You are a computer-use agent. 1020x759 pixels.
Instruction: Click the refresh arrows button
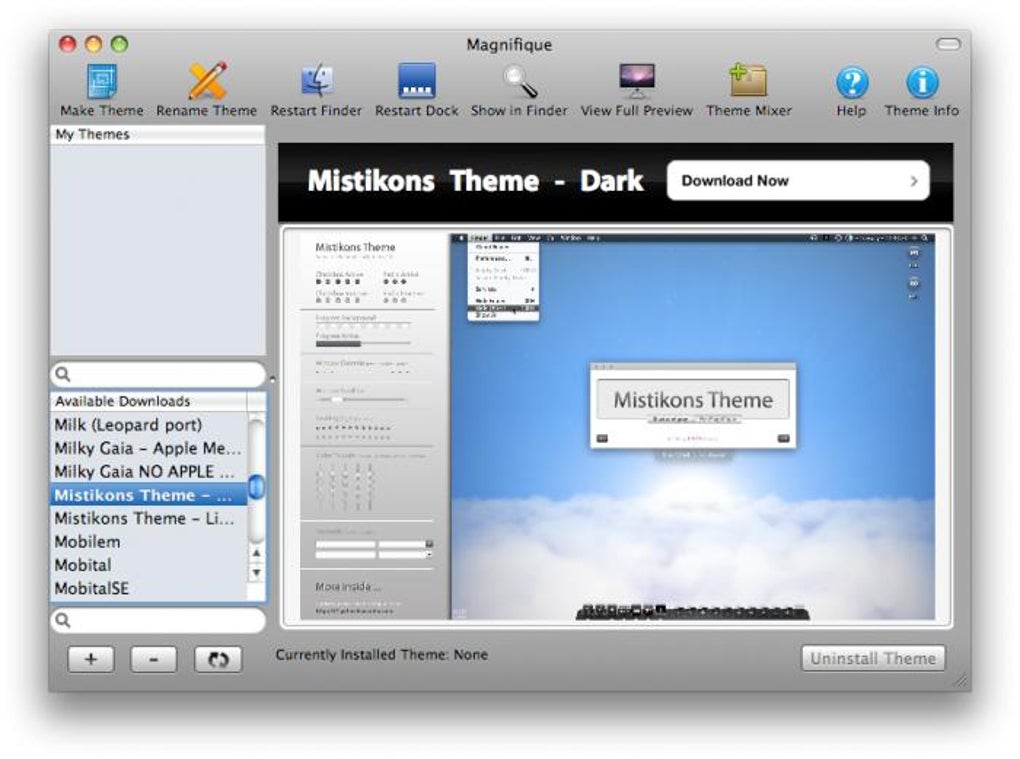218,659
